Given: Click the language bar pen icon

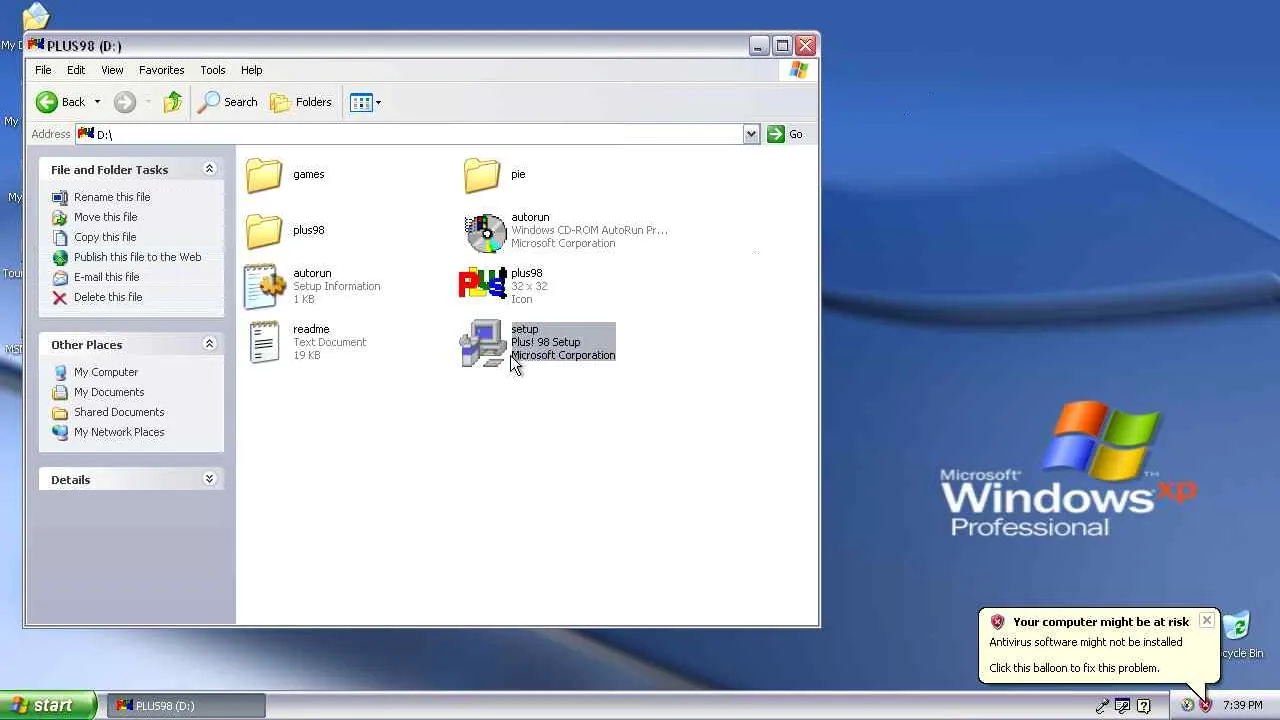Looking at the screenshot, I should (x=1102, y=706).
